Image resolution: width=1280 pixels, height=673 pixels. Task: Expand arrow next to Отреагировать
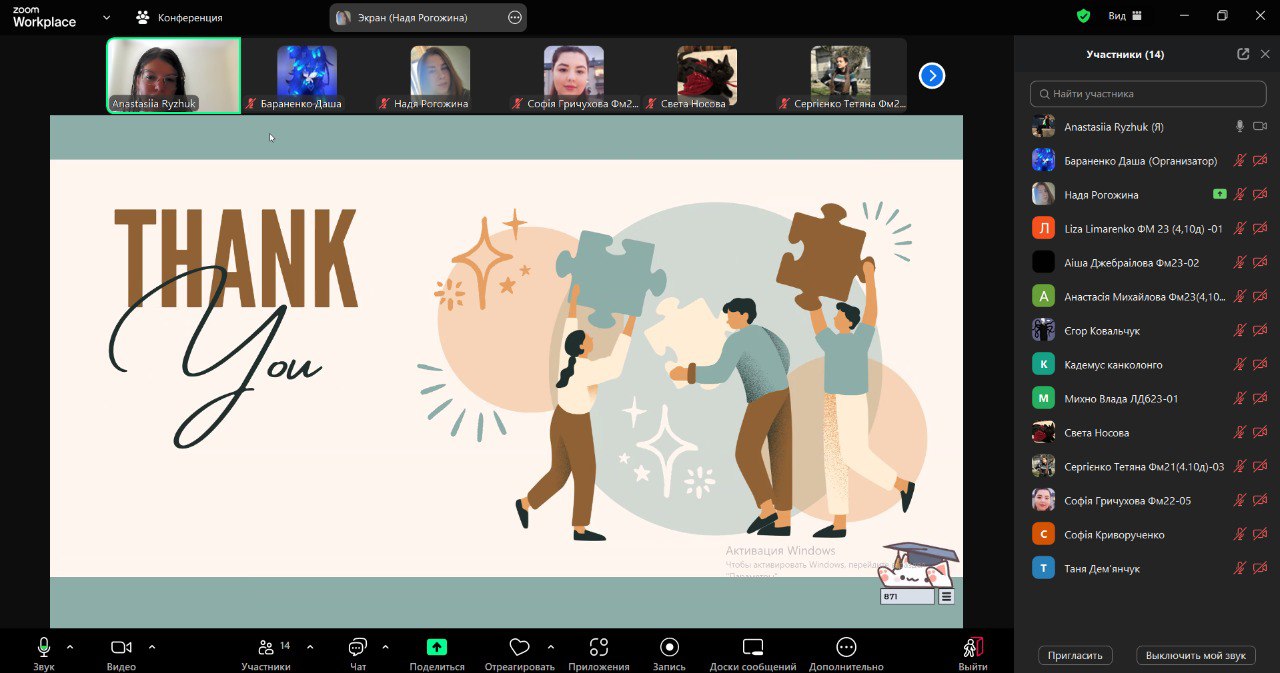551,646
